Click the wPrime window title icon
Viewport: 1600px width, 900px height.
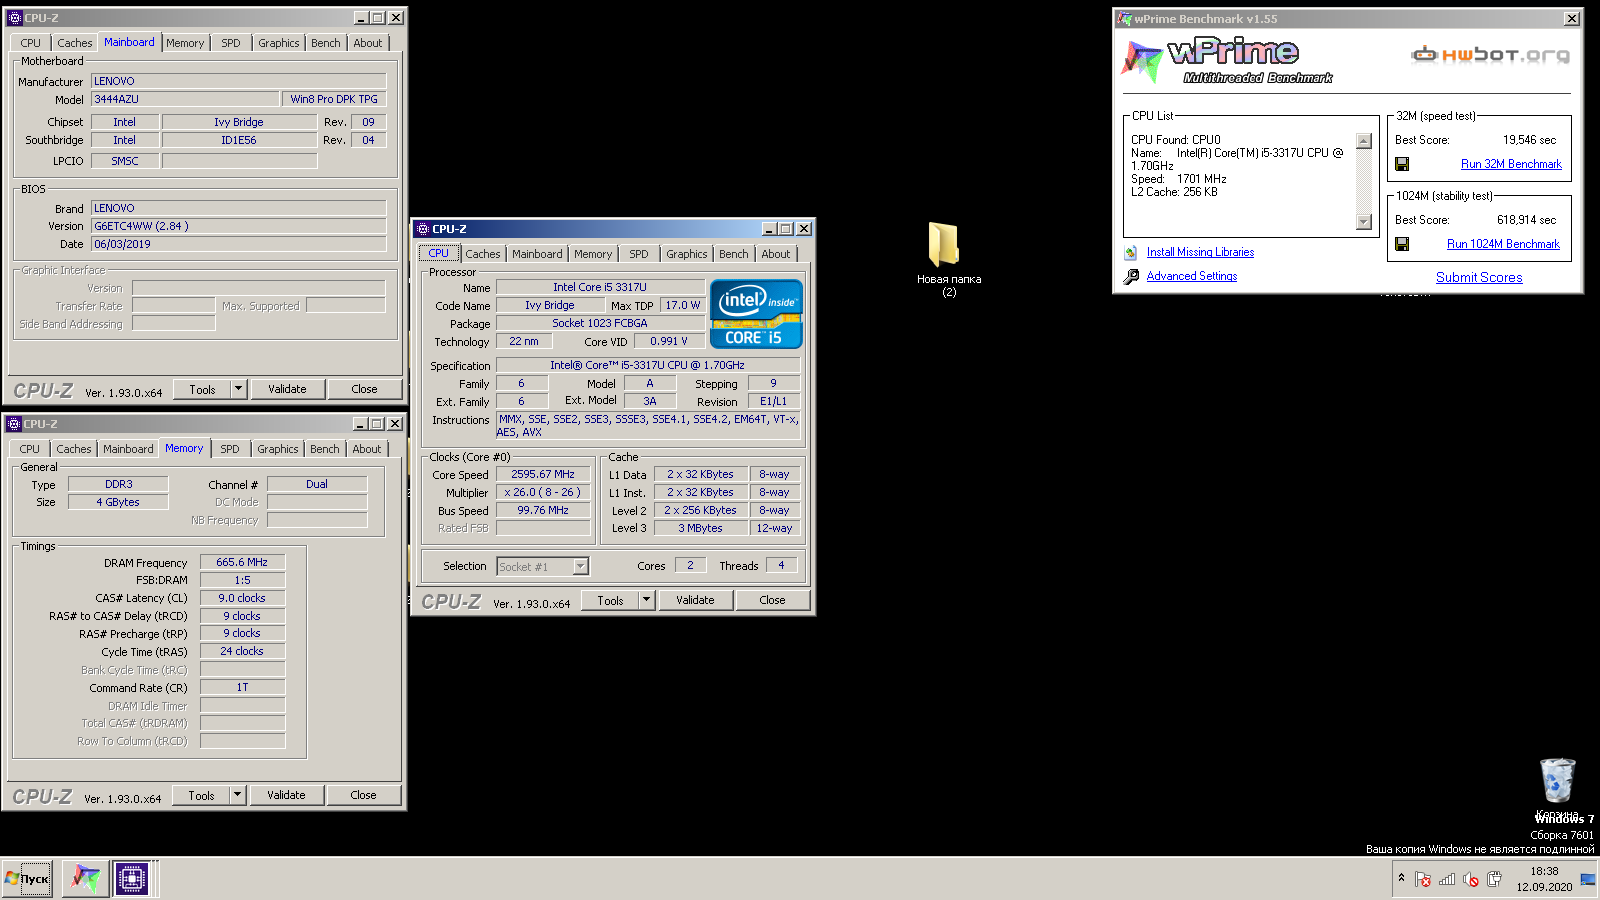point(1124,19)
